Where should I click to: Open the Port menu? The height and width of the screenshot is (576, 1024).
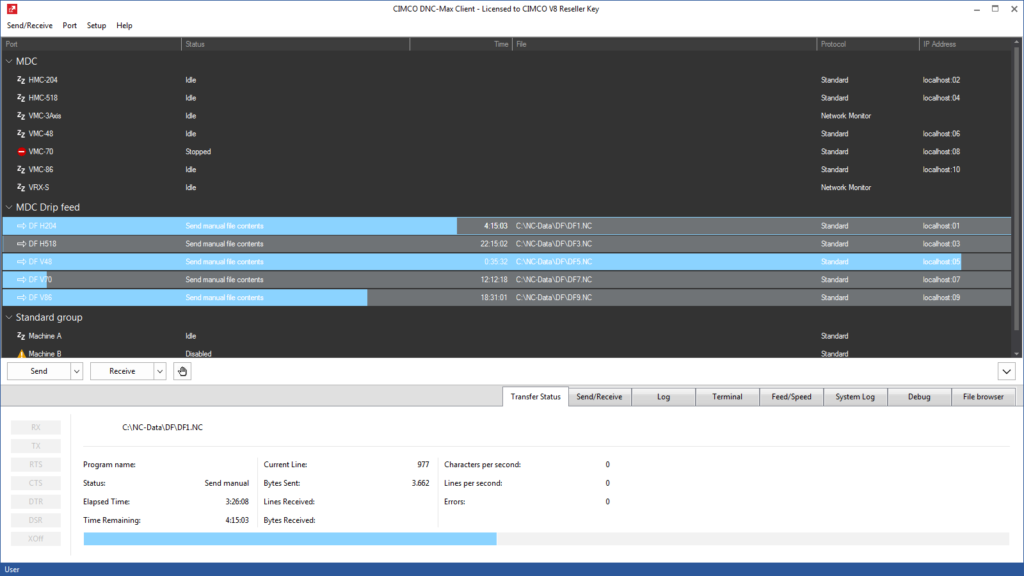click(x=69, y=25)
